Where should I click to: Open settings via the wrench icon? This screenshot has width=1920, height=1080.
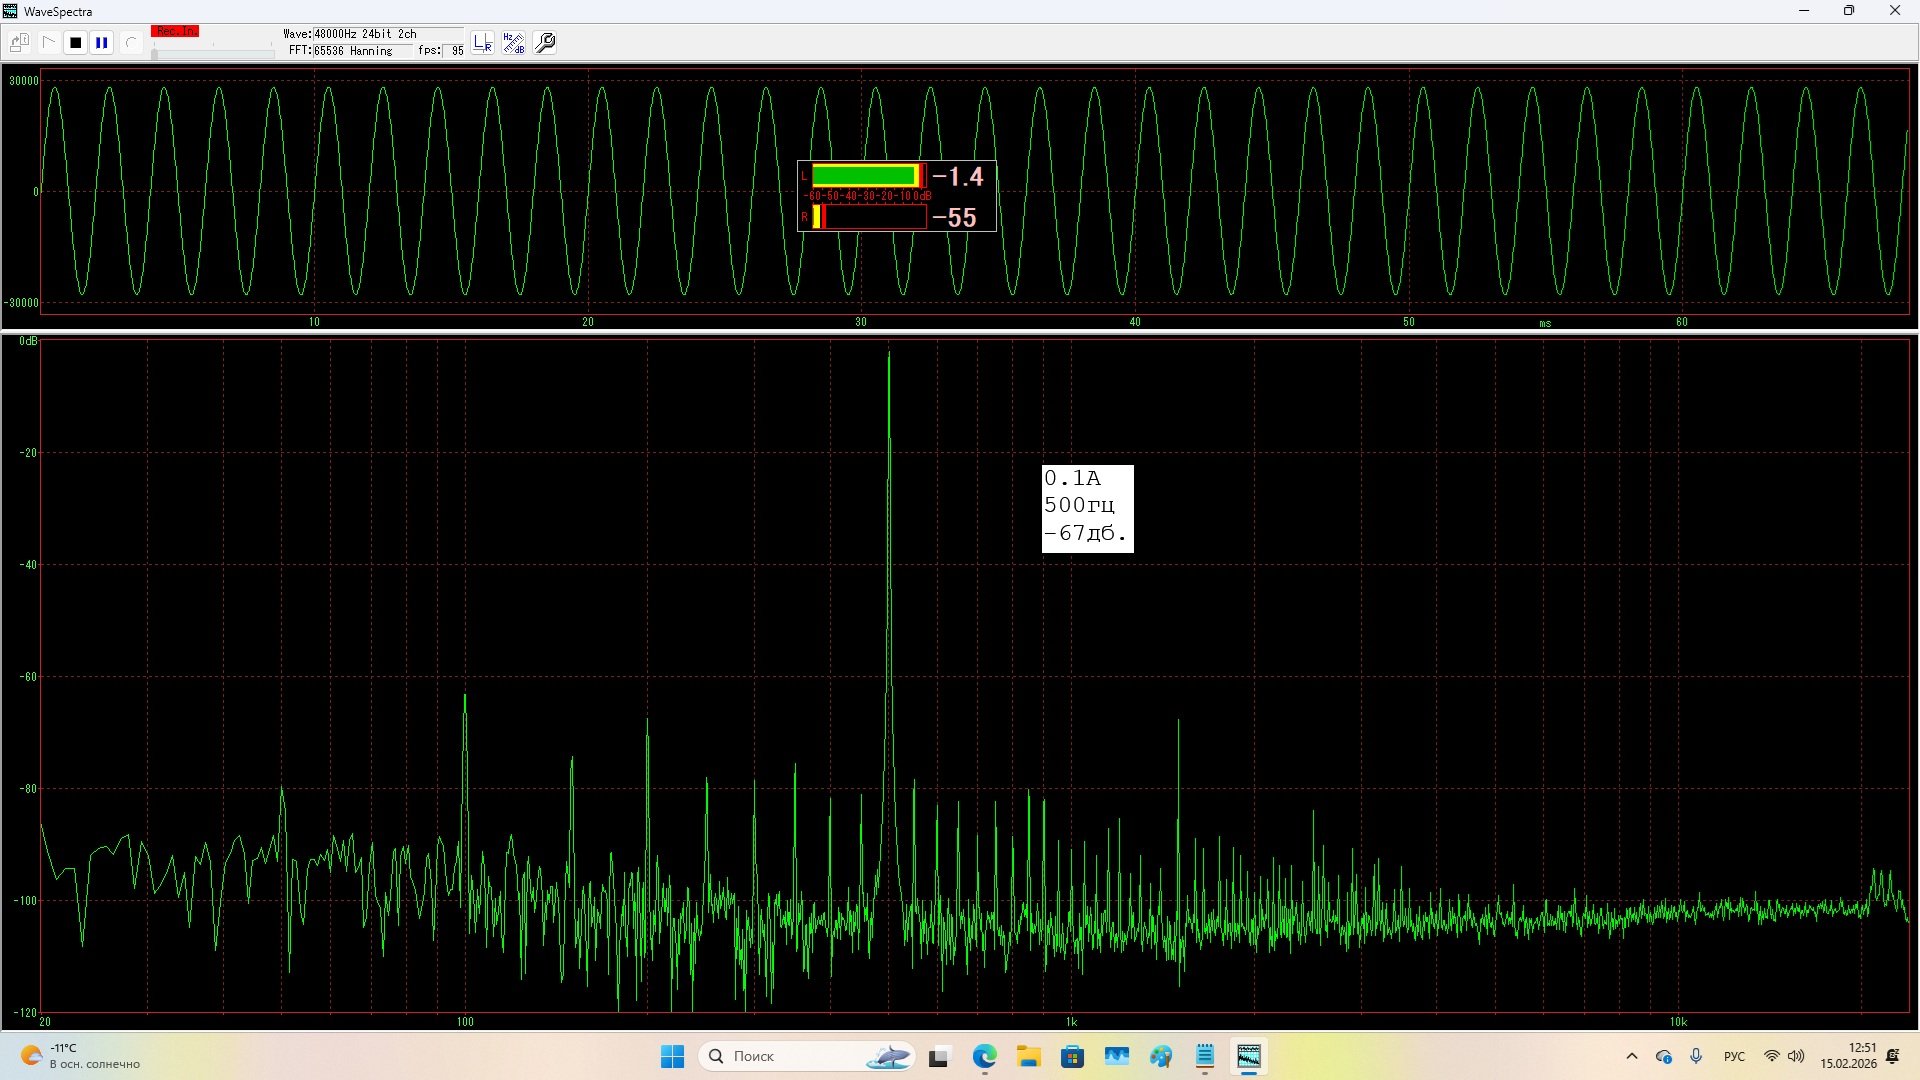tap(545, 43)
